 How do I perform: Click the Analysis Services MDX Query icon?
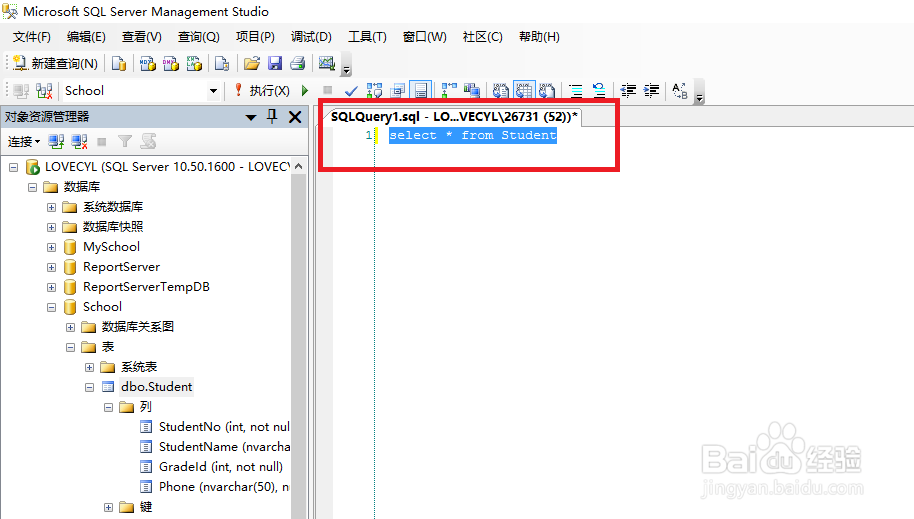(147, 63)
